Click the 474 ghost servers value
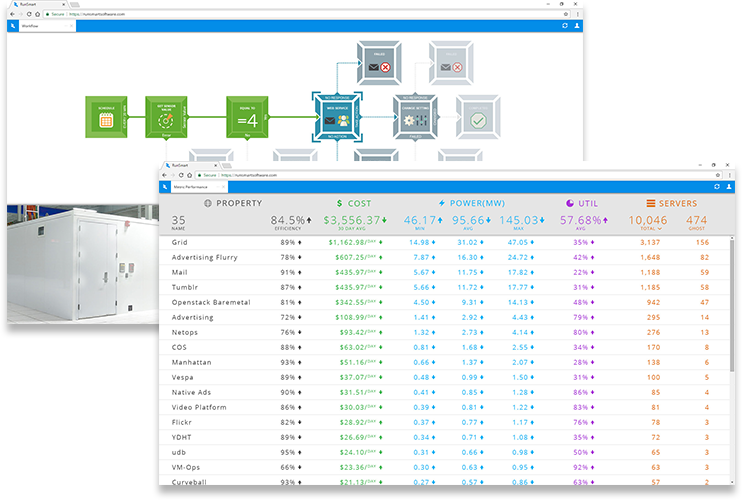The height and width of the screenshot is (500, 742). 697,220
